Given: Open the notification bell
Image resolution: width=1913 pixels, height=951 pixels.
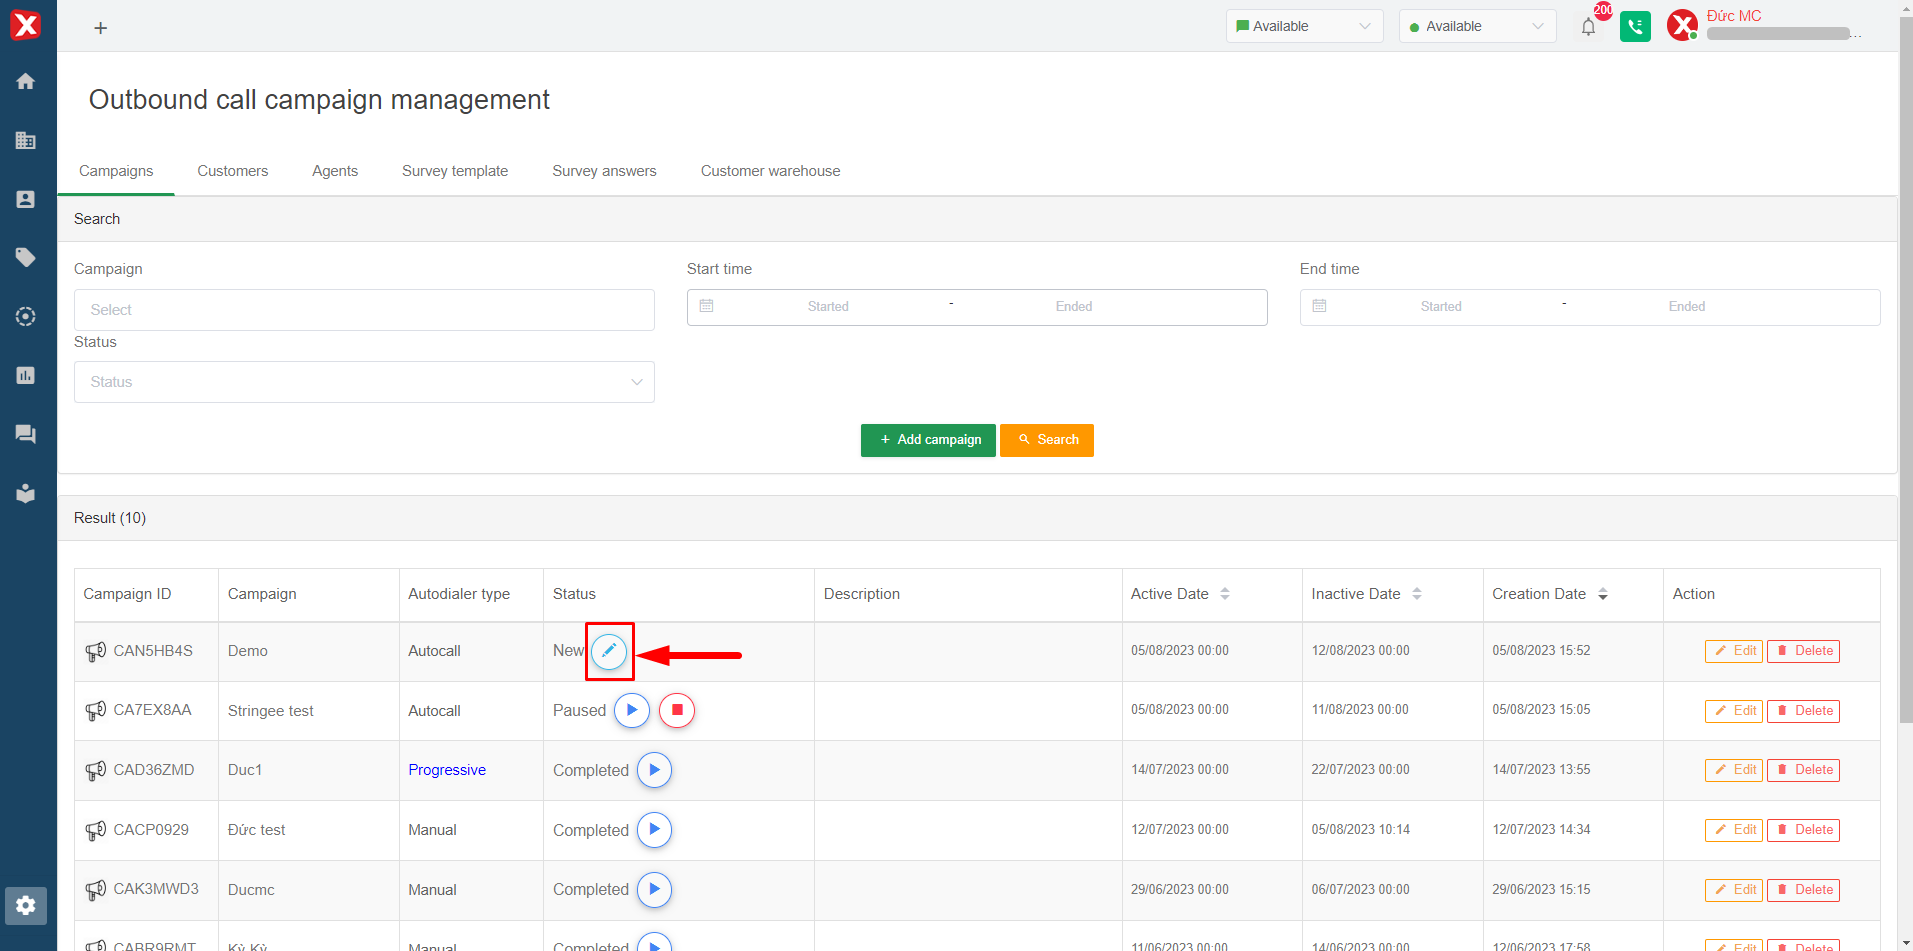Looking at the screenshot, I should coord(1588,27).
